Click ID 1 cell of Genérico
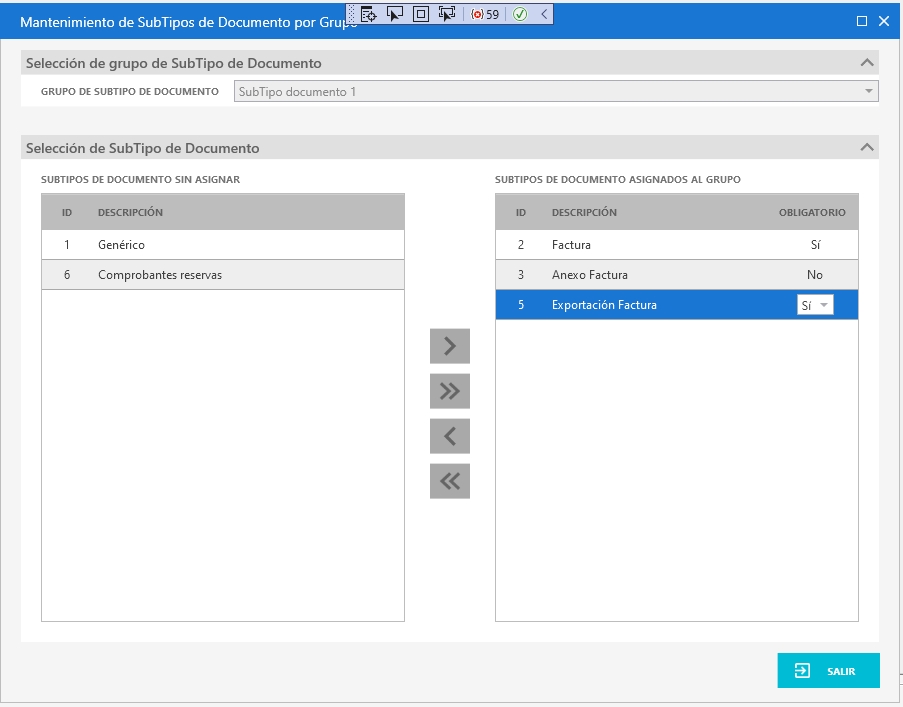This screenshot has width=903, height=707. click(x=67, y=245)
